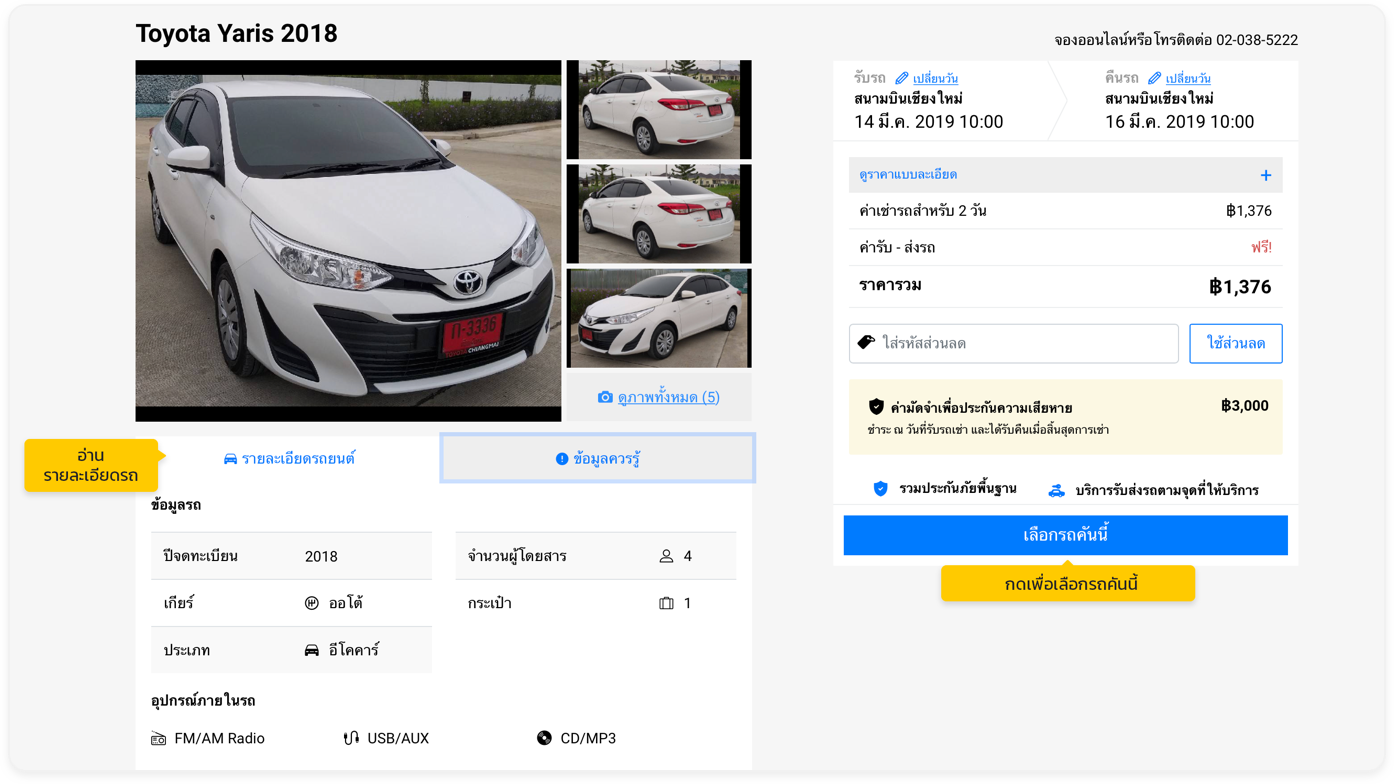The image size is (1394, 784).
Task: Click the price tag icon in coupon field
Action: click(866, 343)
